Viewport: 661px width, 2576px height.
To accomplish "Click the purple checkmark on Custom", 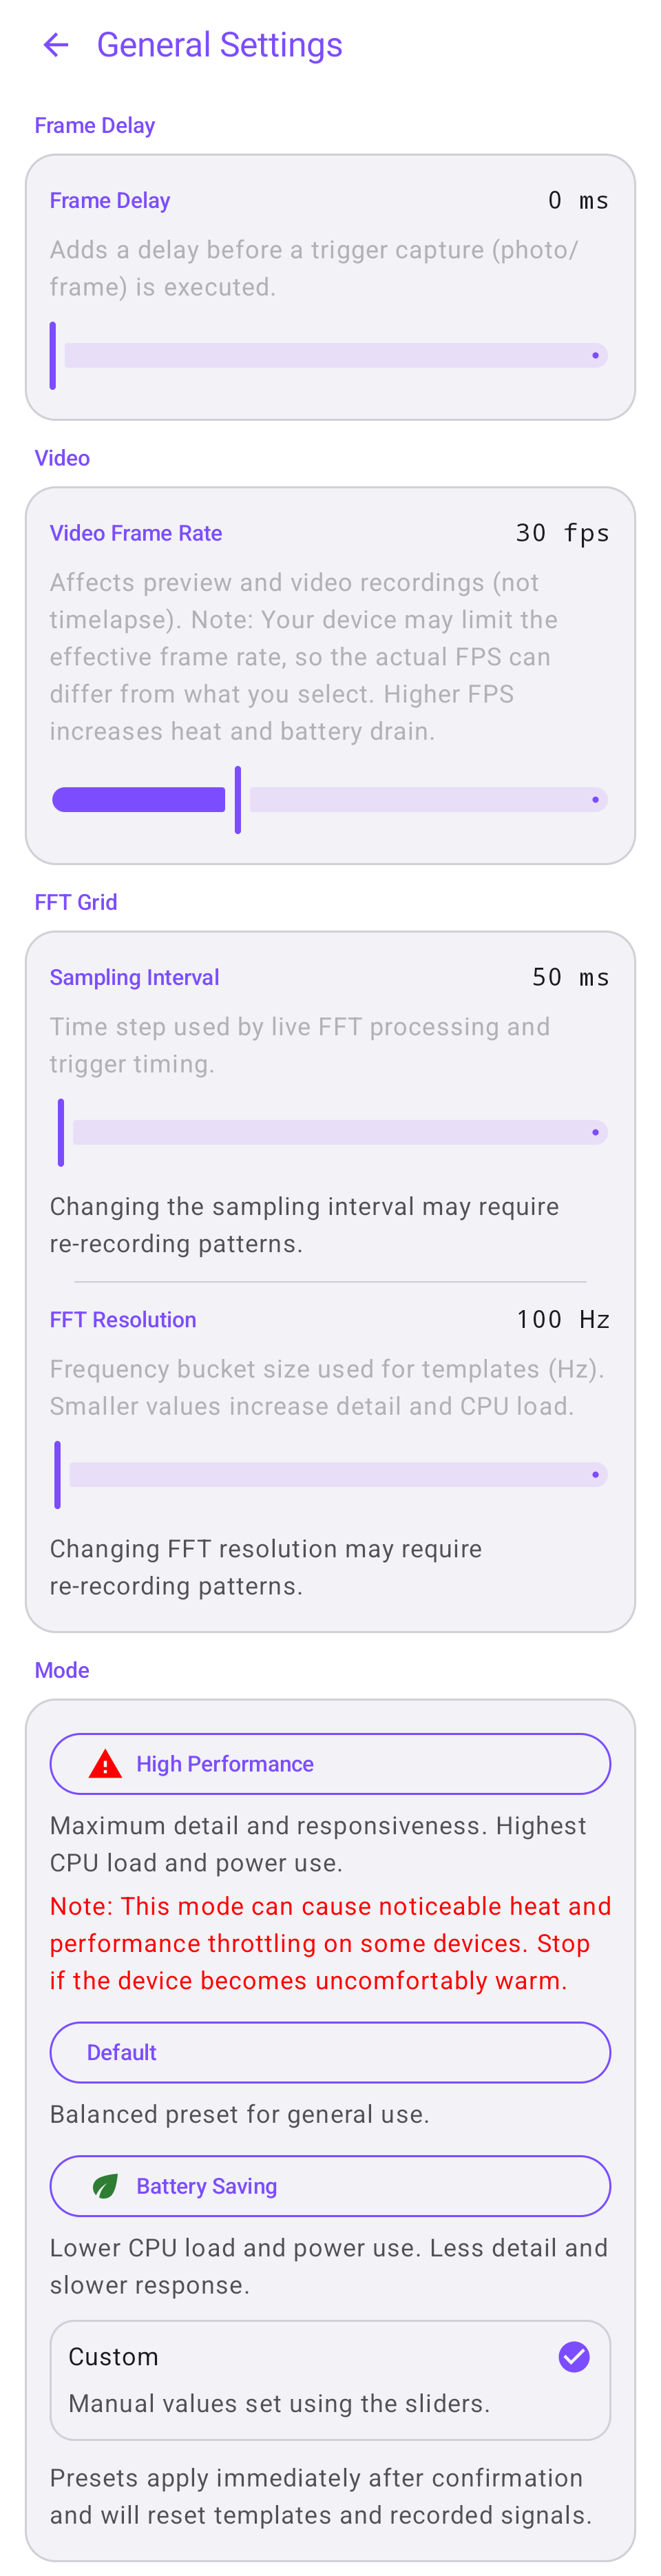I will 574,2357.
